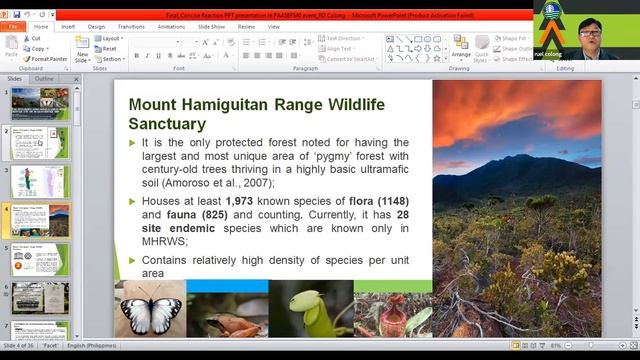Click the Reset slide button
The width and height of the screenshot is (640, 360).
pyautogui.click(x=106, y=49)
